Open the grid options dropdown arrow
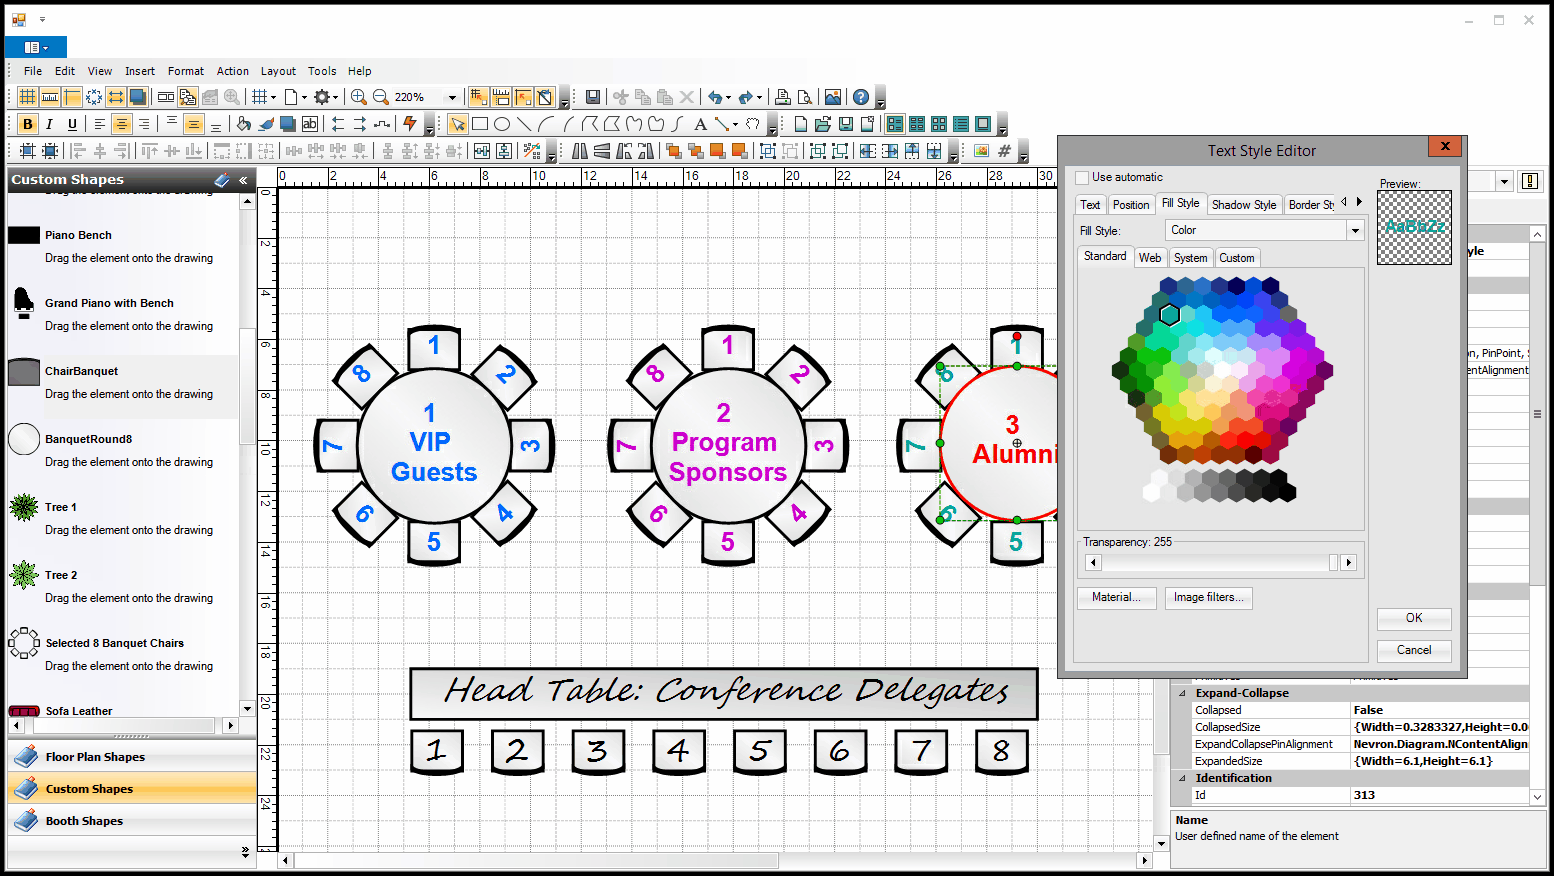This screenshot has width=1554, height=876. point(274,98)
